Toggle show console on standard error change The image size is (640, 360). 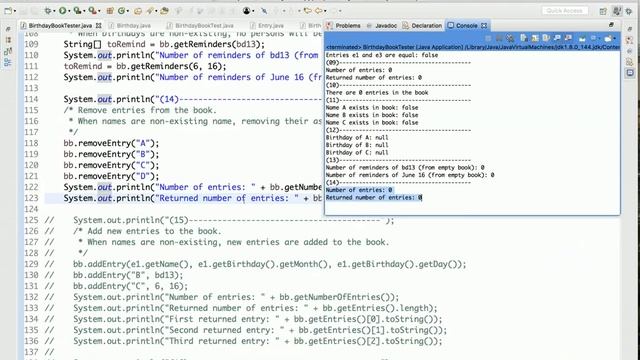pyautogui.click(x=568, y=38)
